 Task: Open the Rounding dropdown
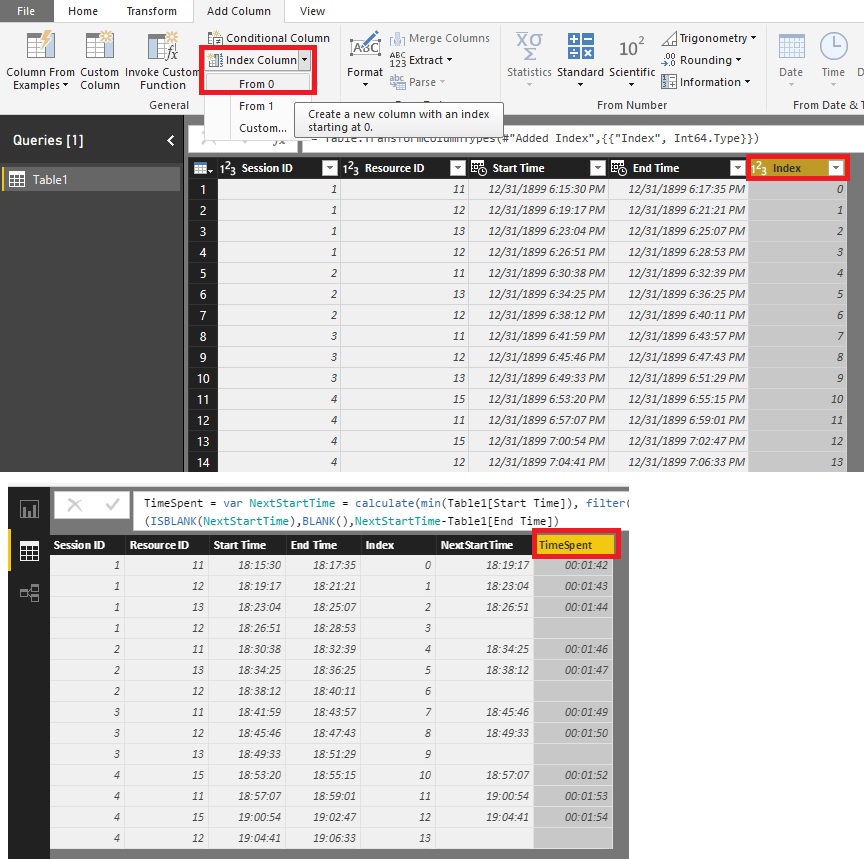click(701, 60)
